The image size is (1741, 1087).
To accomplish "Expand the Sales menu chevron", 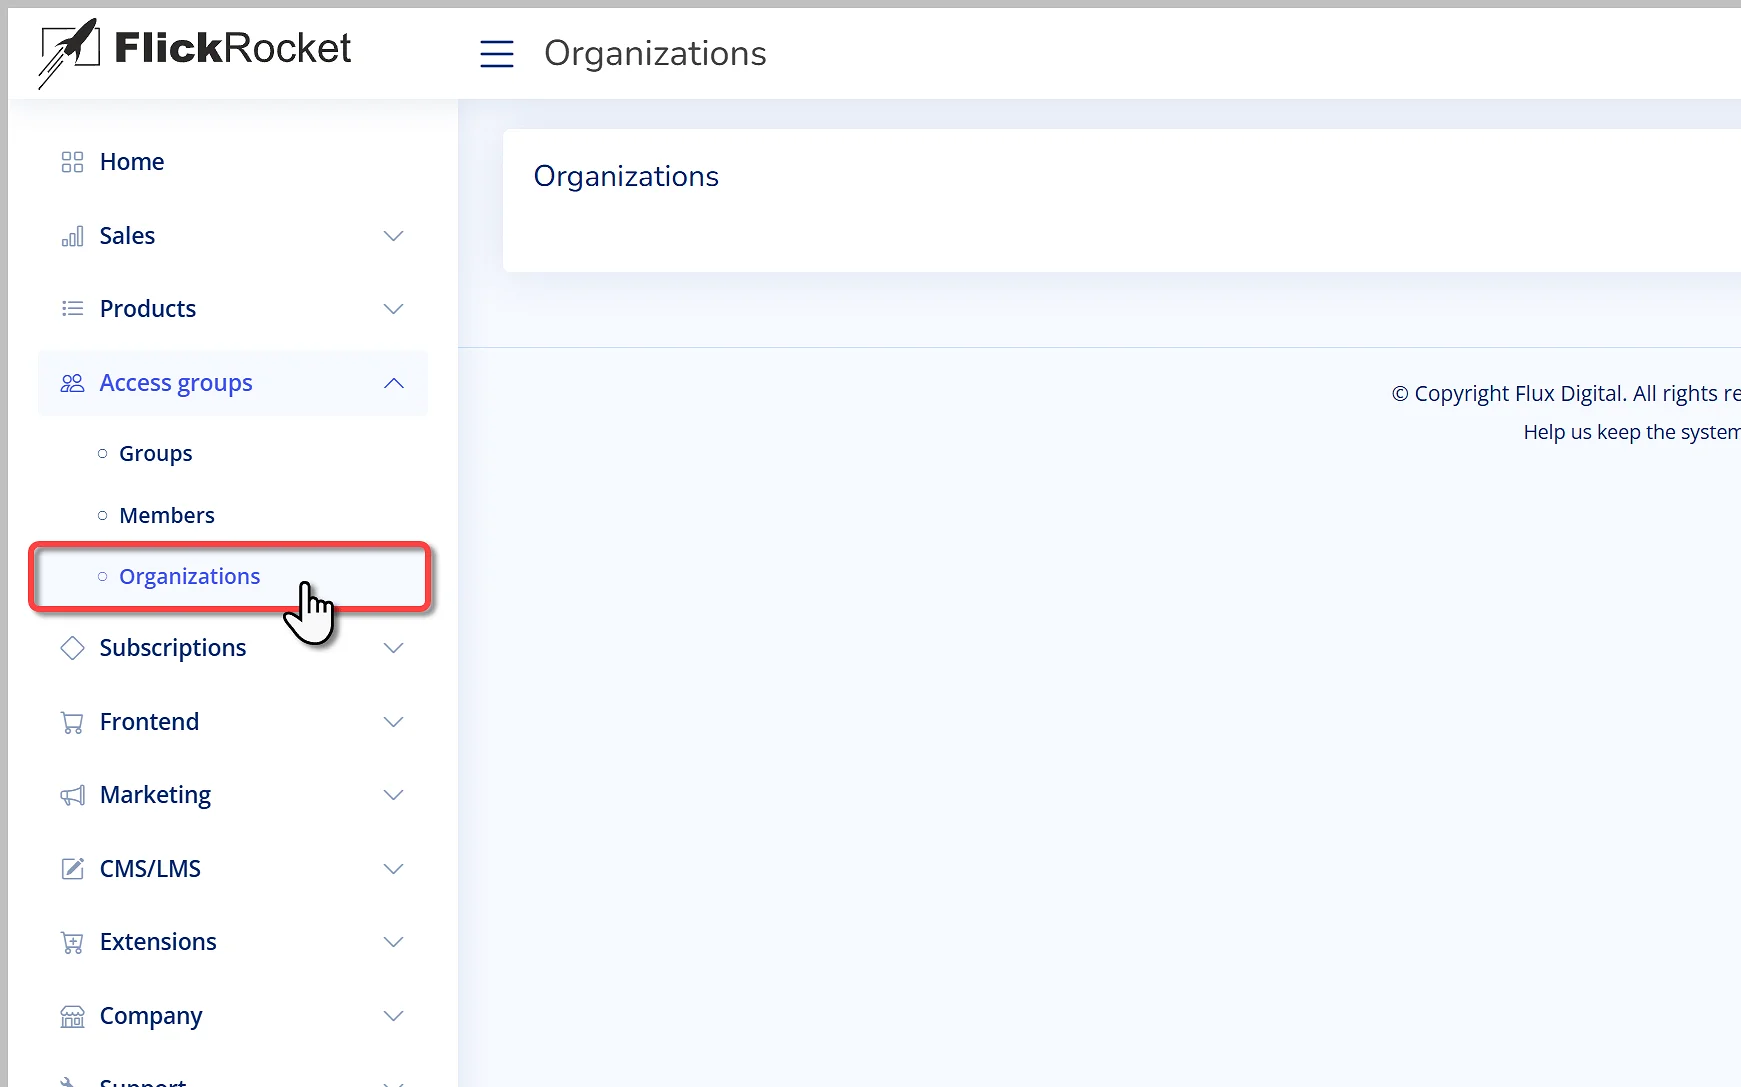I will pyautogui.click(x=394, y=236).
